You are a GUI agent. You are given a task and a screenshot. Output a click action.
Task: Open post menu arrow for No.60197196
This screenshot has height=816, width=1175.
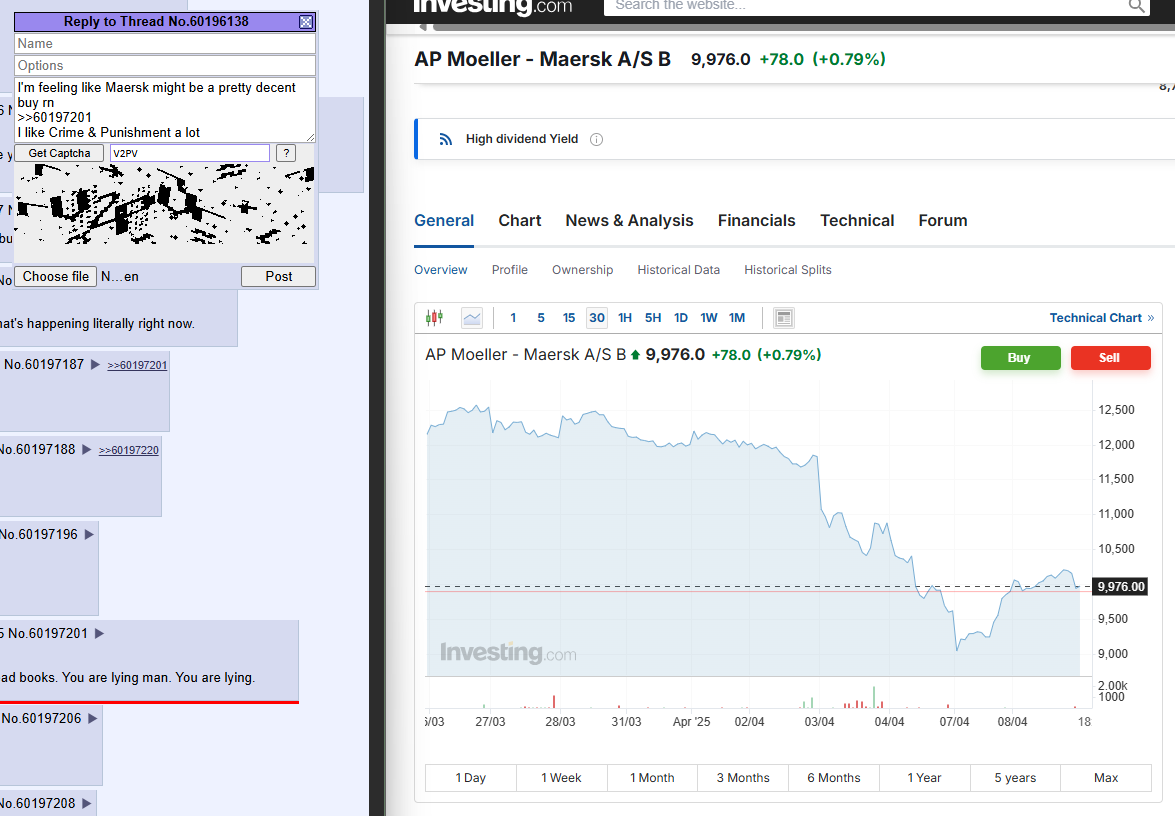point(89,534)
